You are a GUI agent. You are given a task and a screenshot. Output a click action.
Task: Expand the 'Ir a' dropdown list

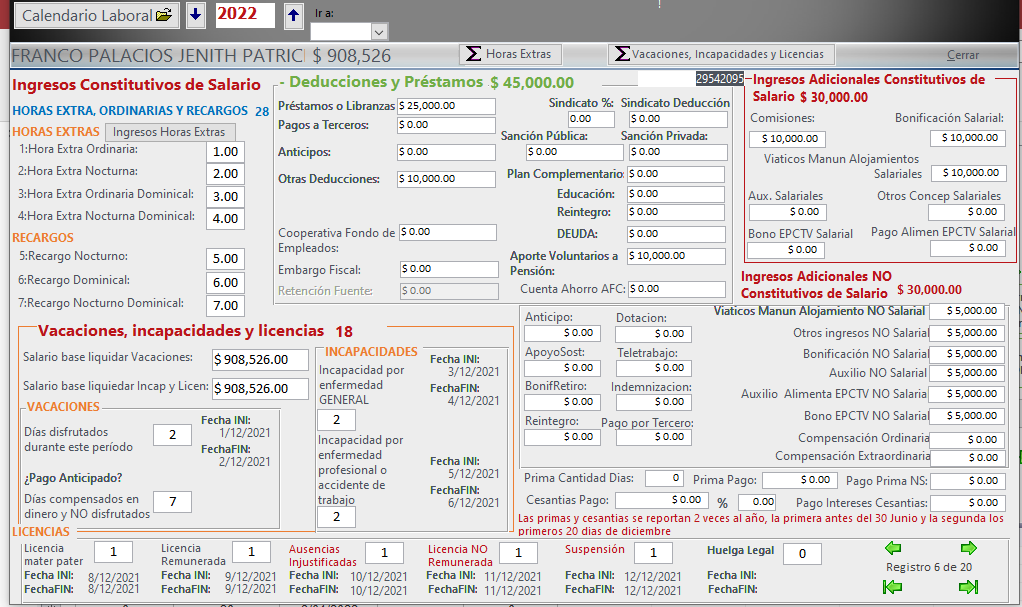pos(378,32)
